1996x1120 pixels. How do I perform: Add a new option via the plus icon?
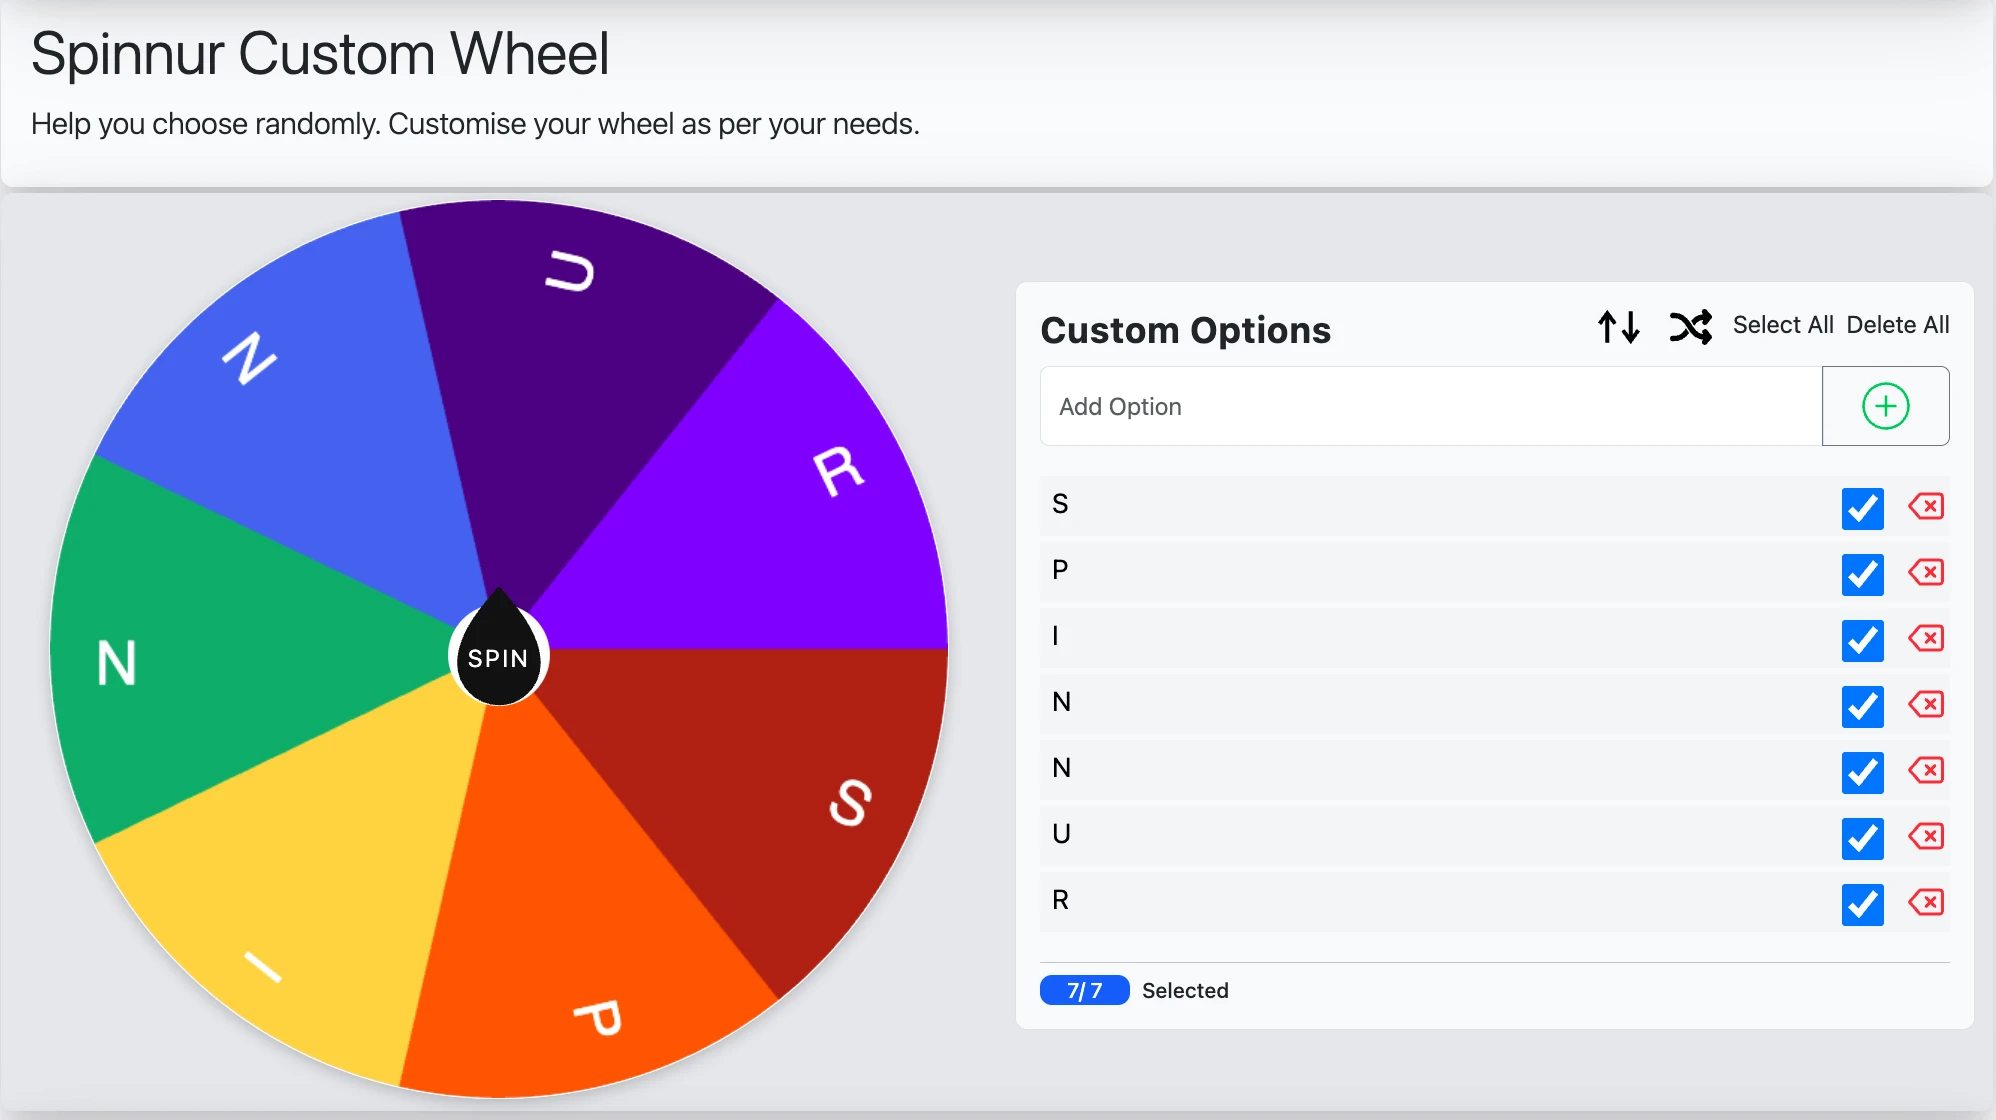1885,405
